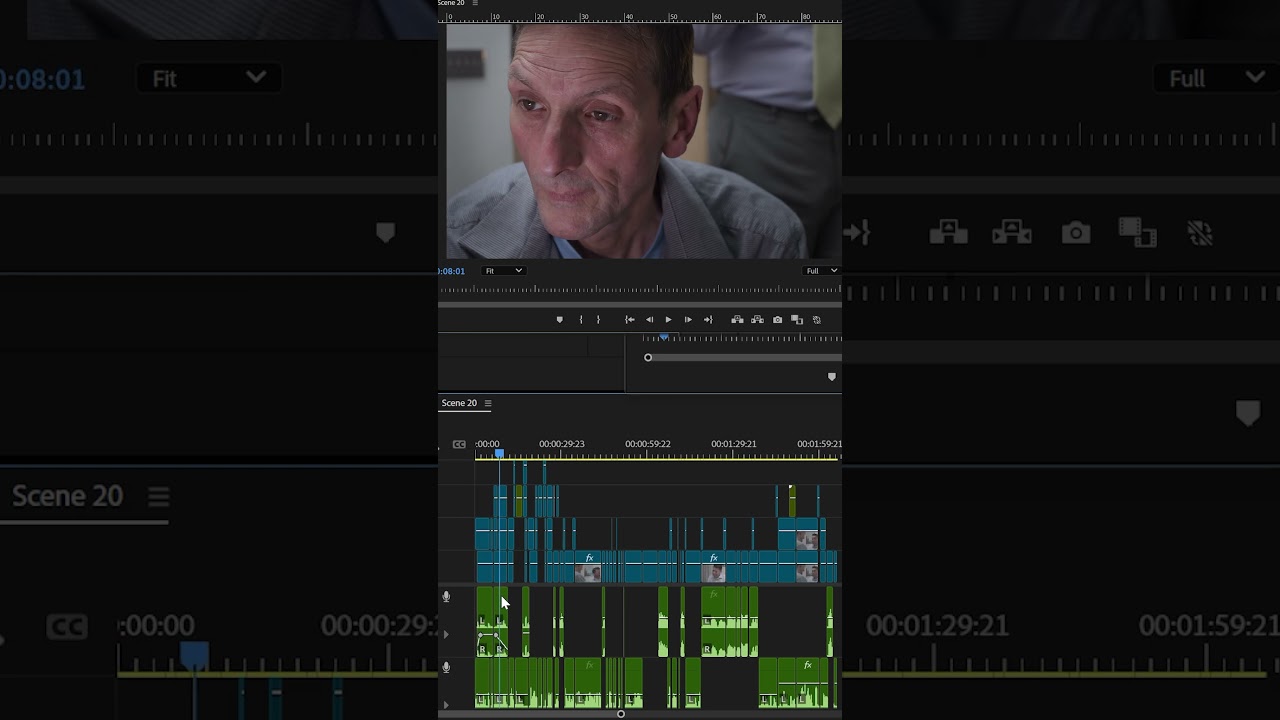Viewport: 1280px width, 720px height.
Task: Open the Program Monitor Scene 20 panel menu
Action: pyautogui.click(x=475, y=3)
